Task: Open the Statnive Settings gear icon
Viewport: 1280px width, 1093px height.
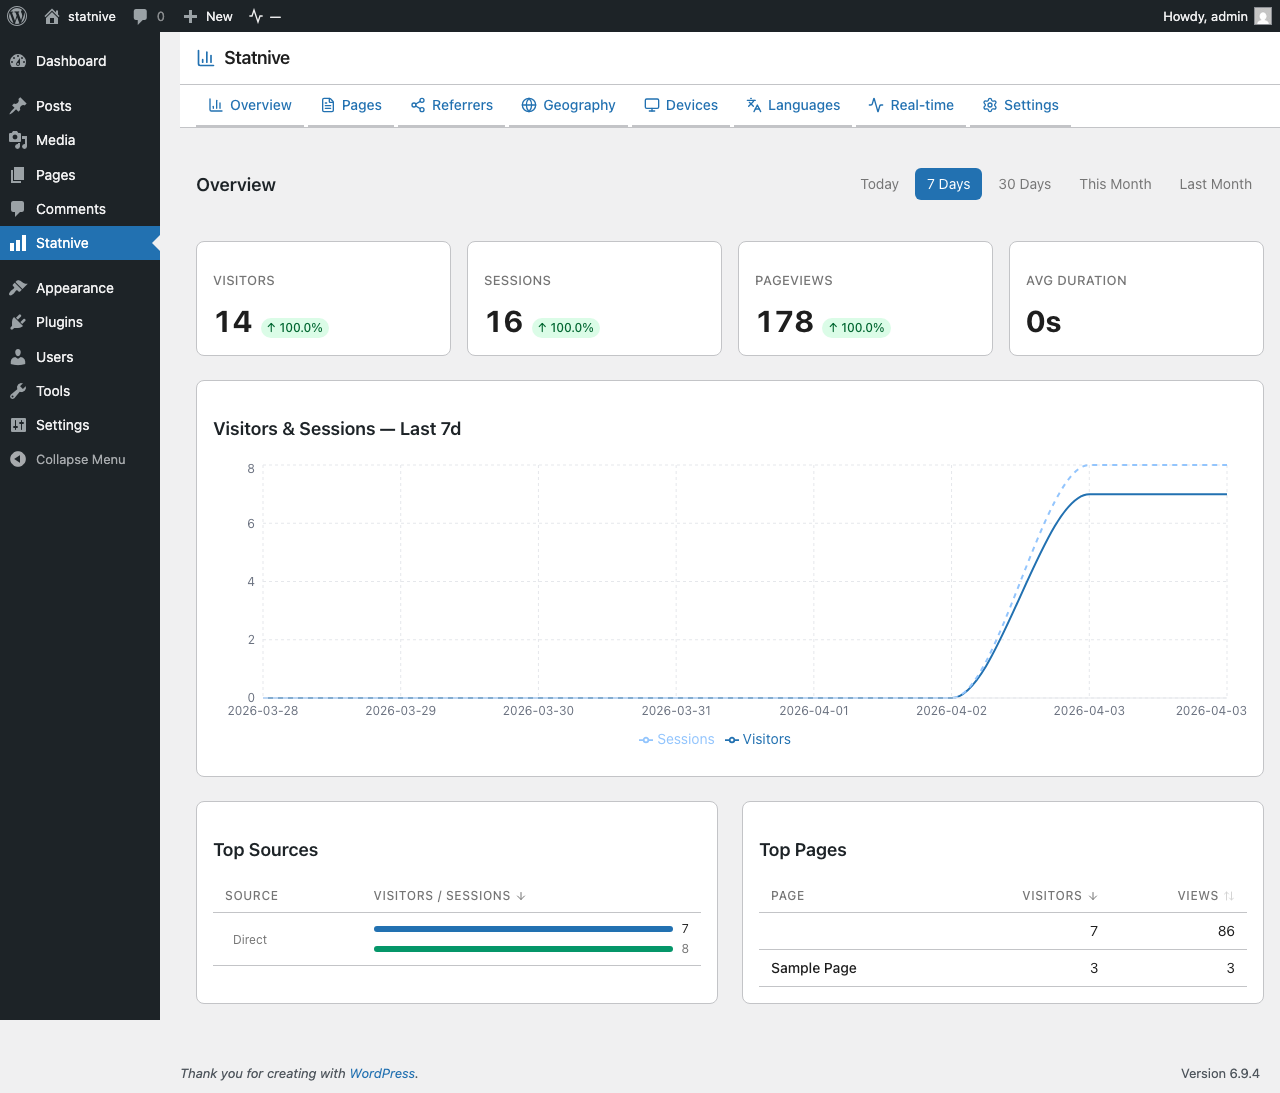Action: 990,105
